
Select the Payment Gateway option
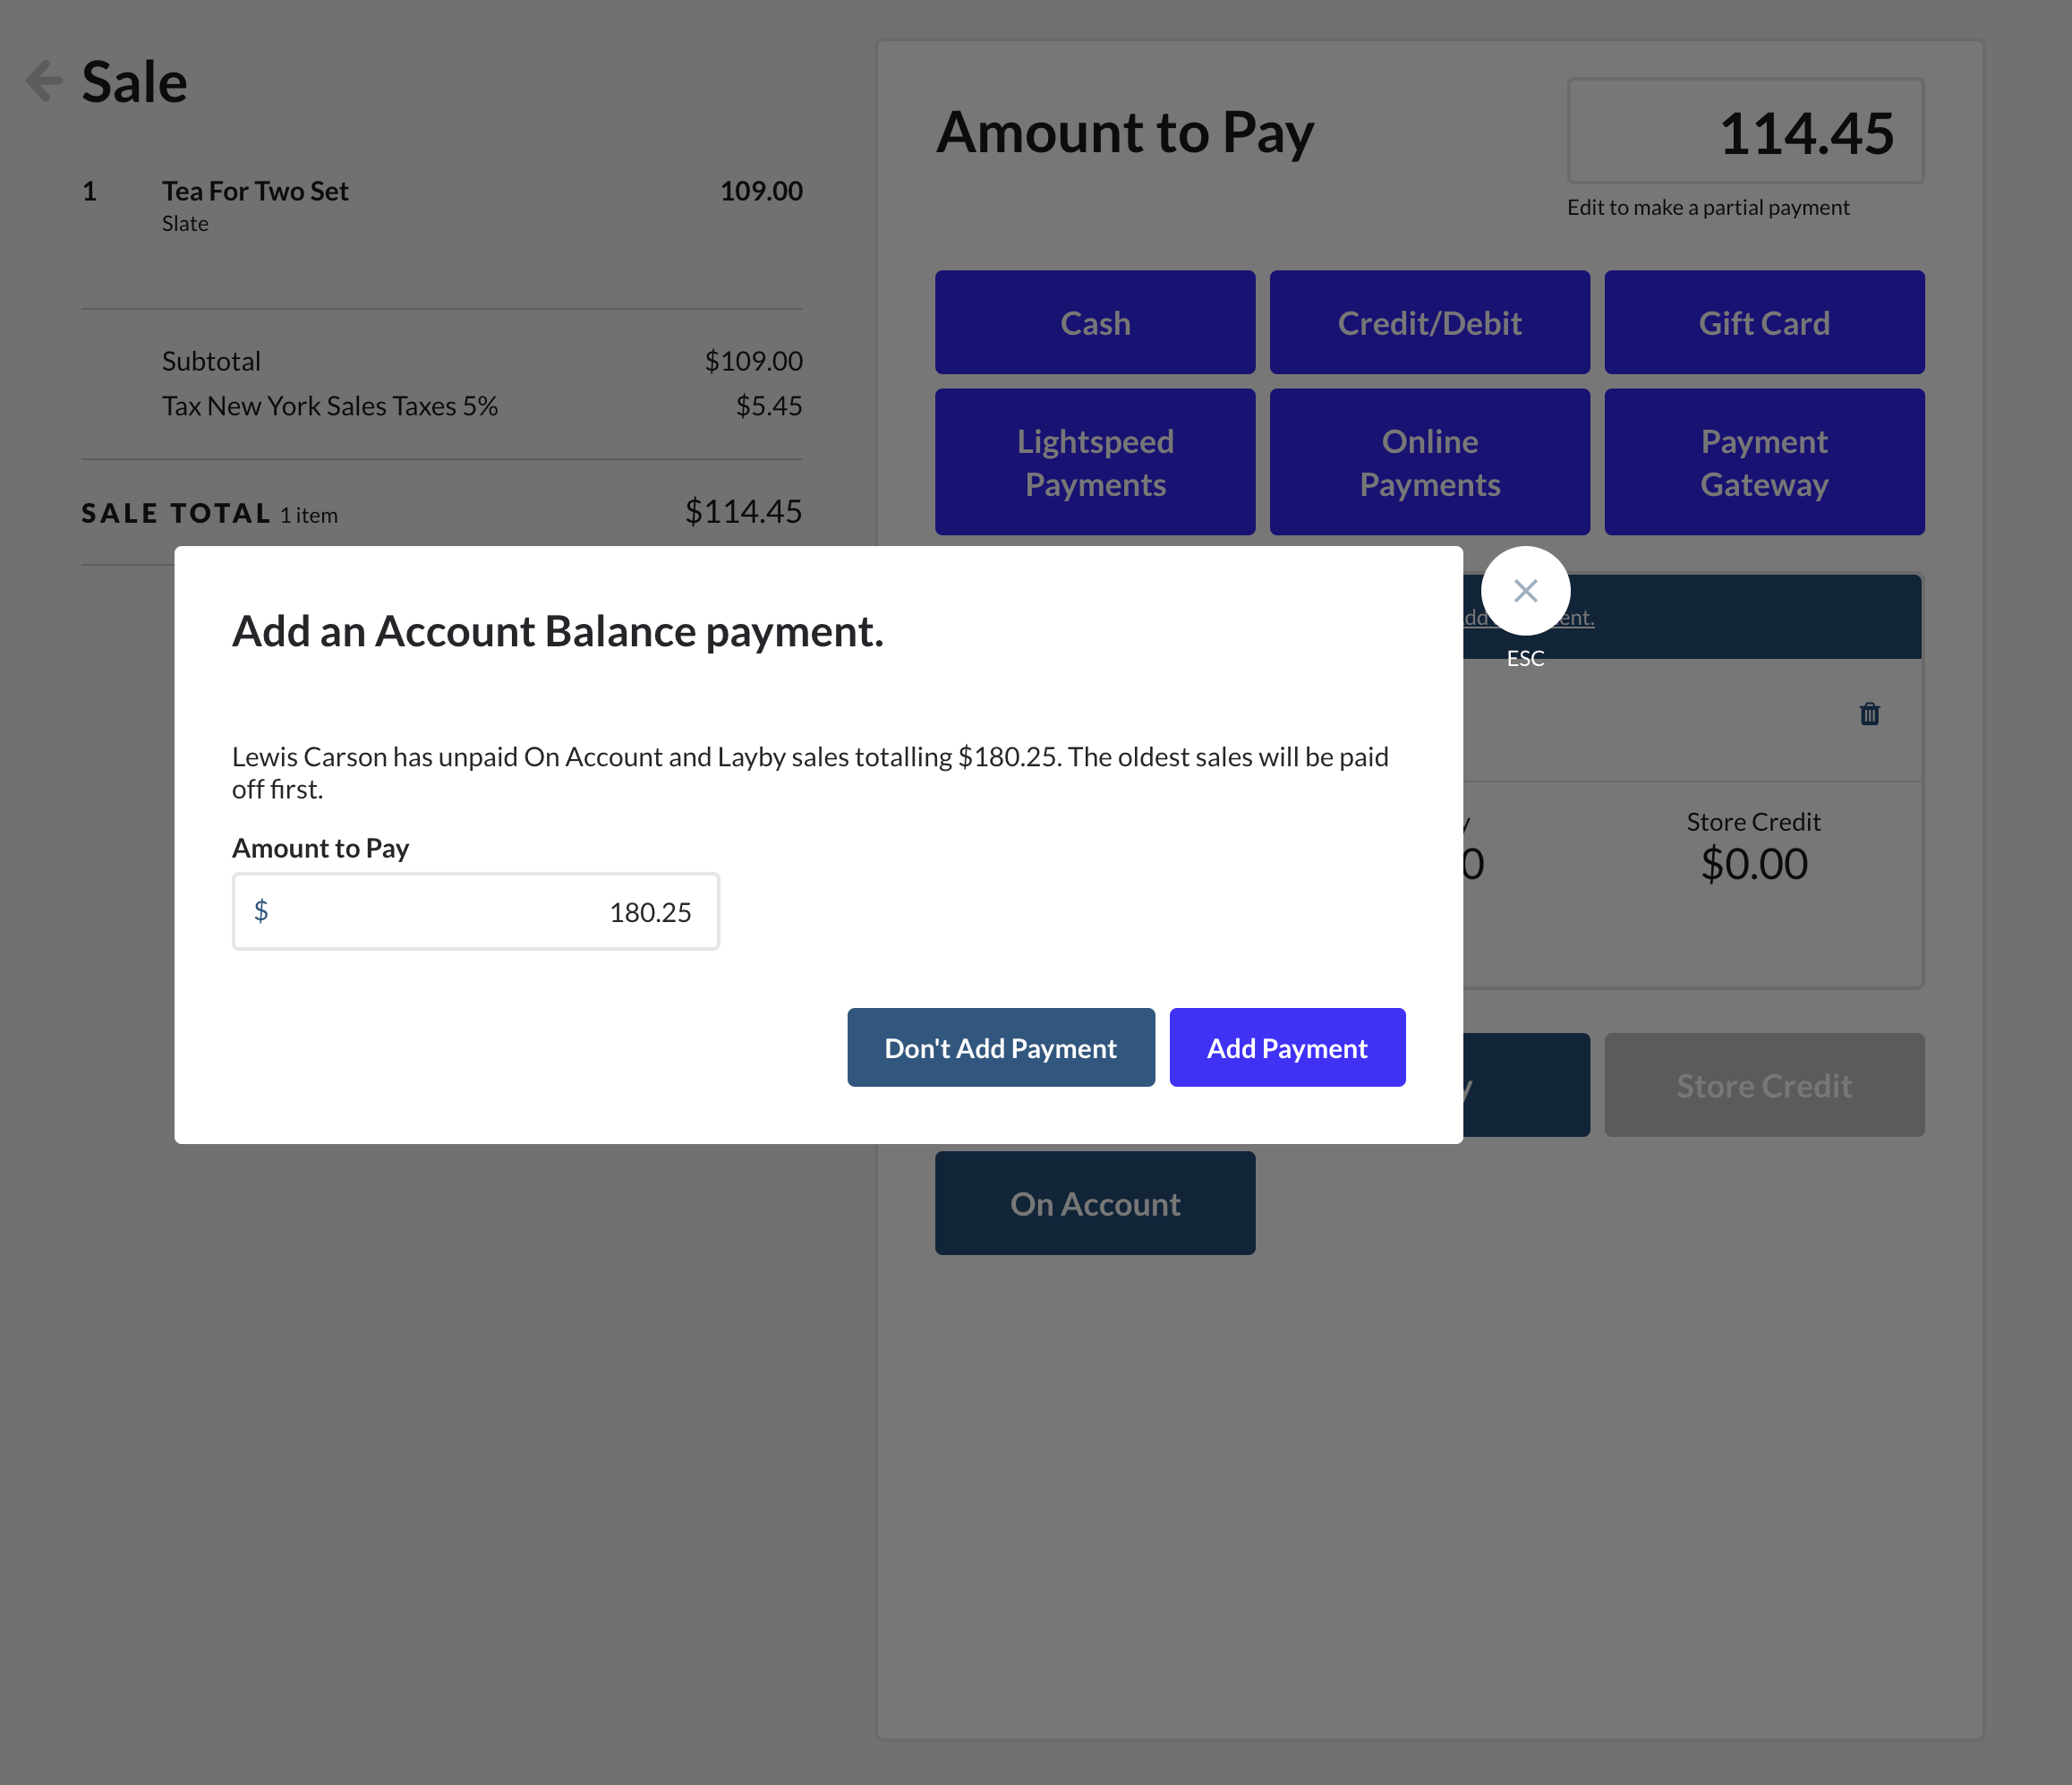[x=1764, y=462]
